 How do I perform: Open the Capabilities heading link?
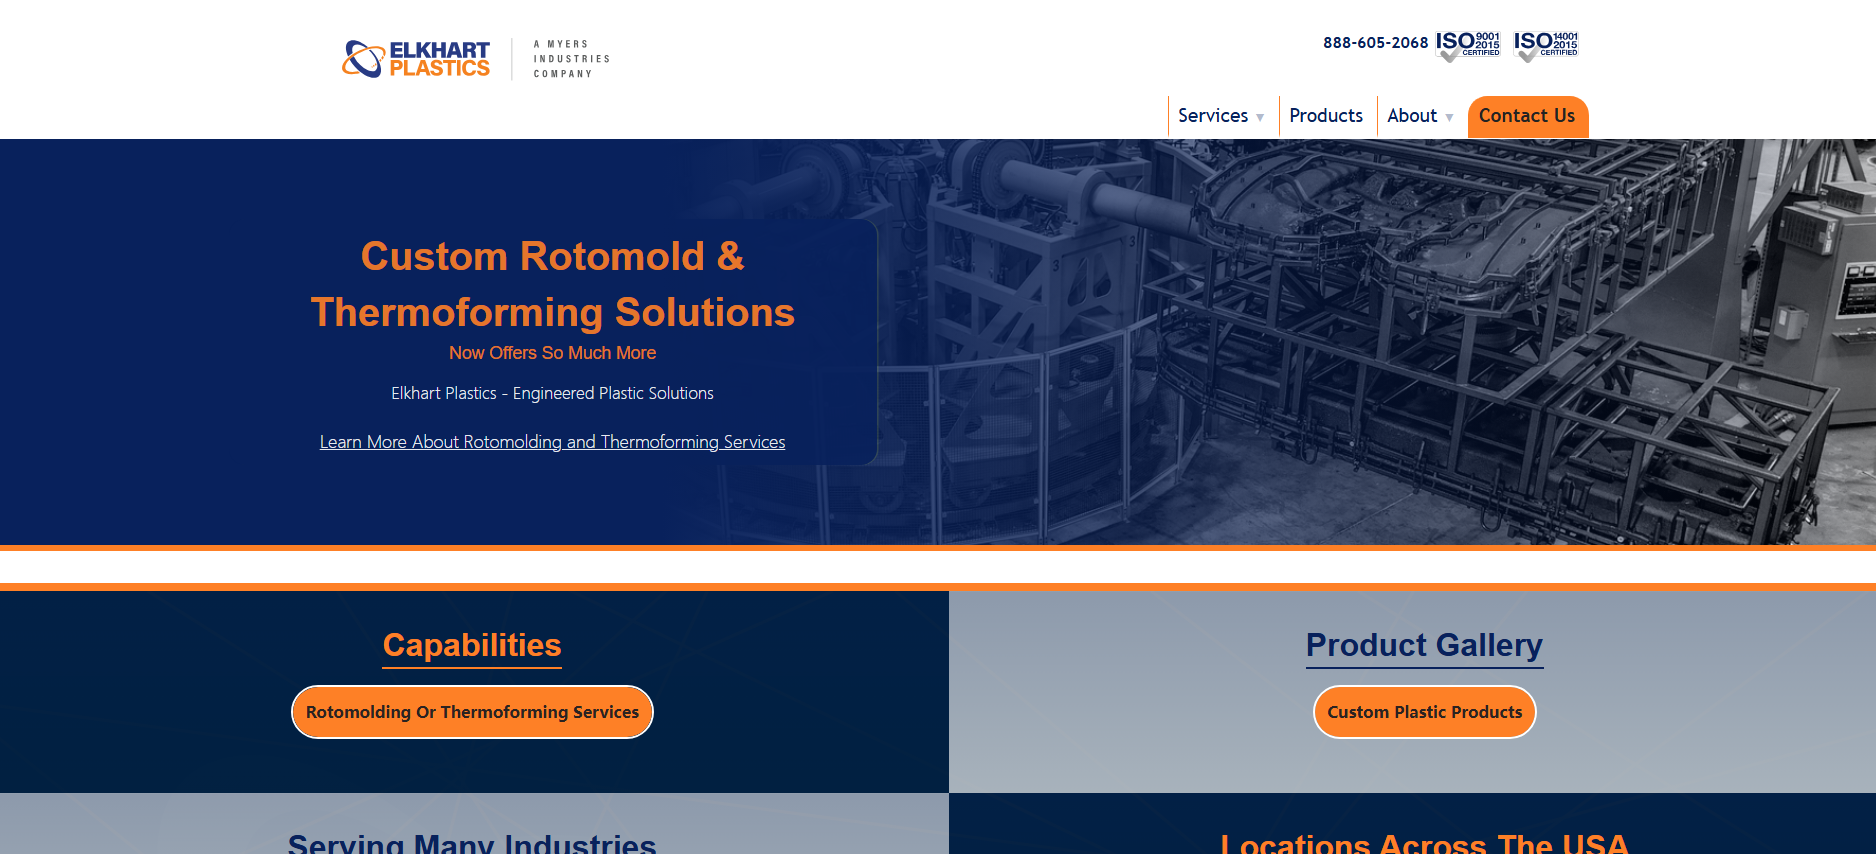[472, 645]
